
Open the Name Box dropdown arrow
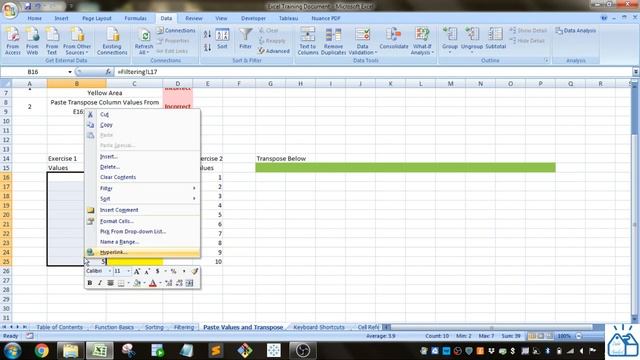[70, 72]
